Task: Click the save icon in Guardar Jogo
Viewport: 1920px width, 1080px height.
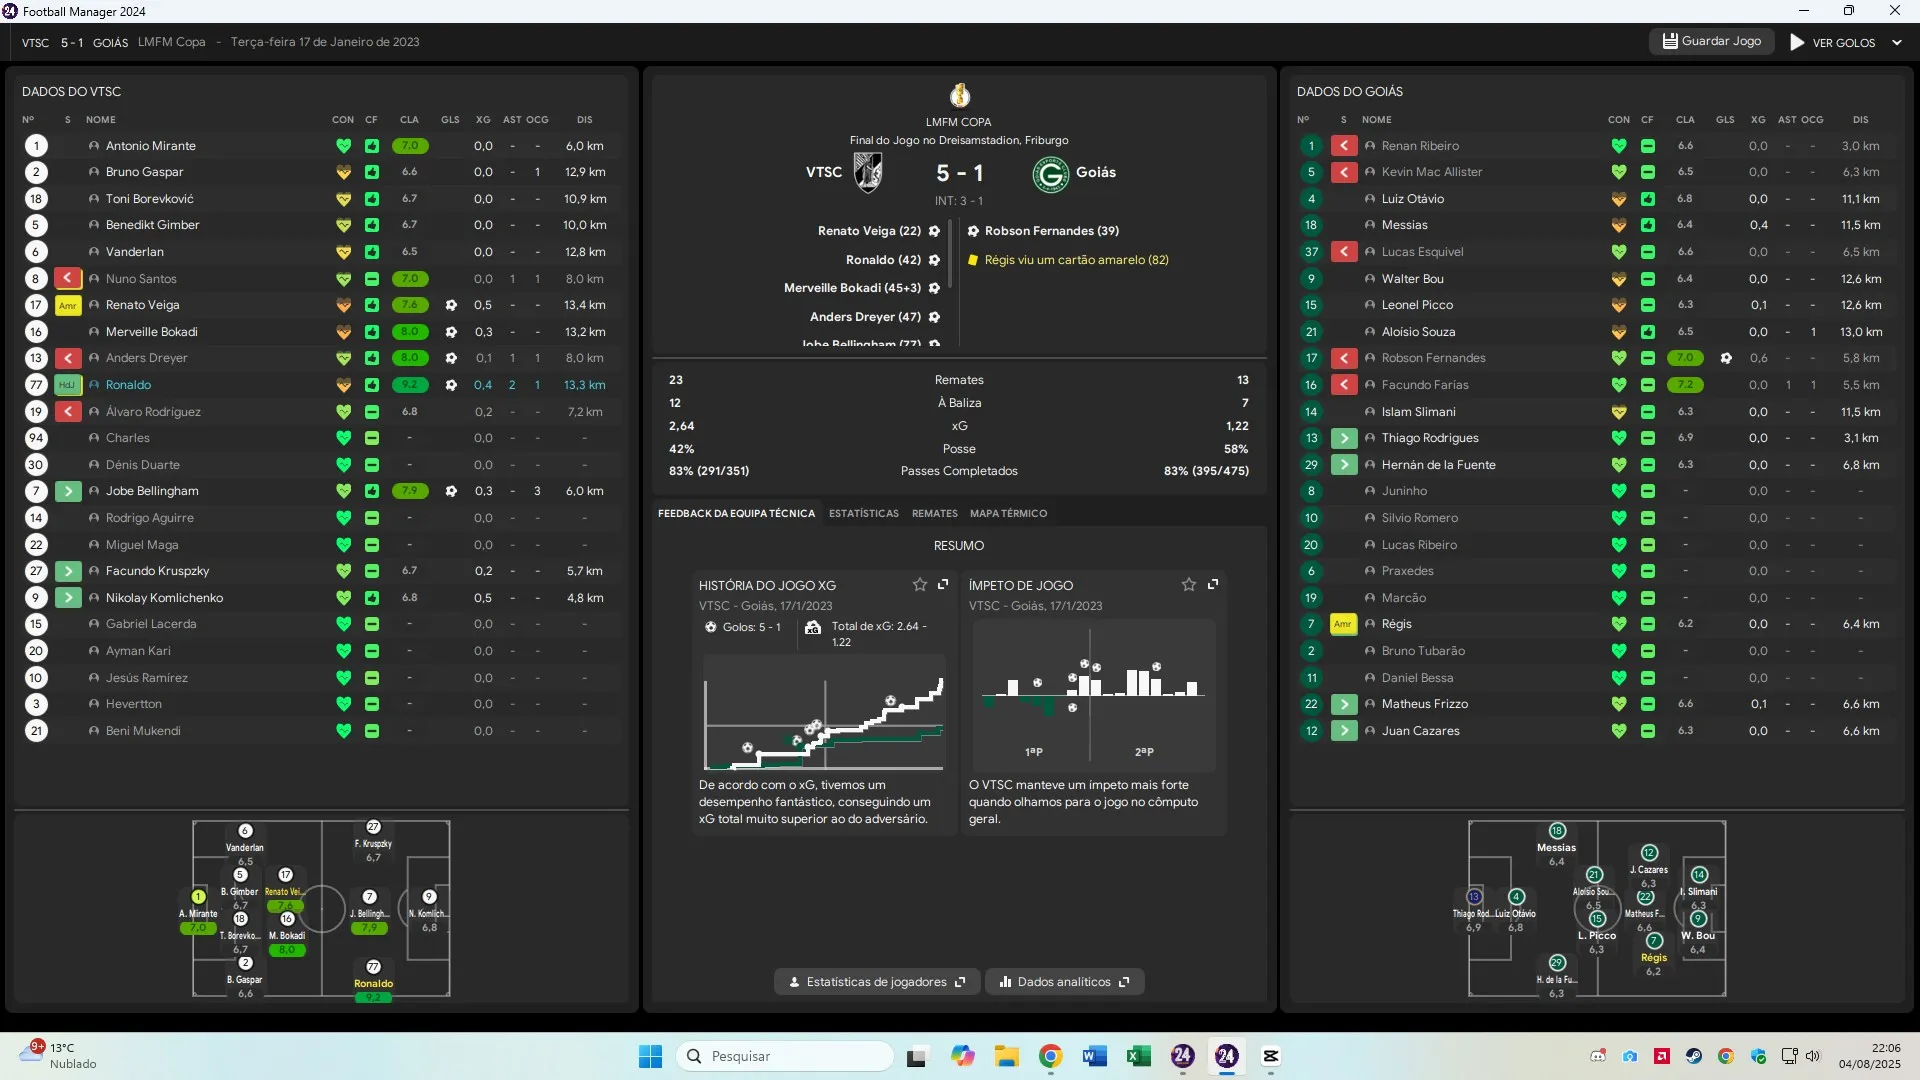Action: [x=1669, y=41]
